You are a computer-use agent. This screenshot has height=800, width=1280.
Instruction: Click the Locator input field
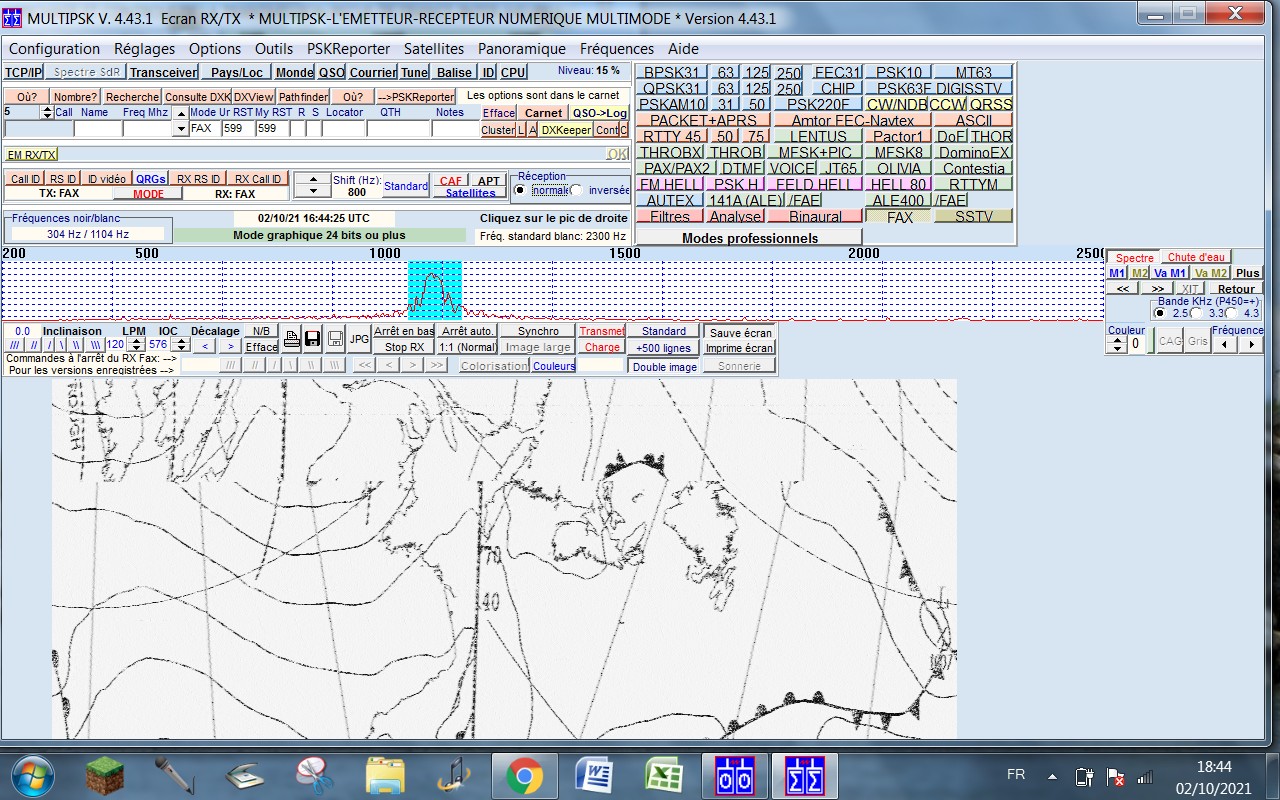coord(343,129)
